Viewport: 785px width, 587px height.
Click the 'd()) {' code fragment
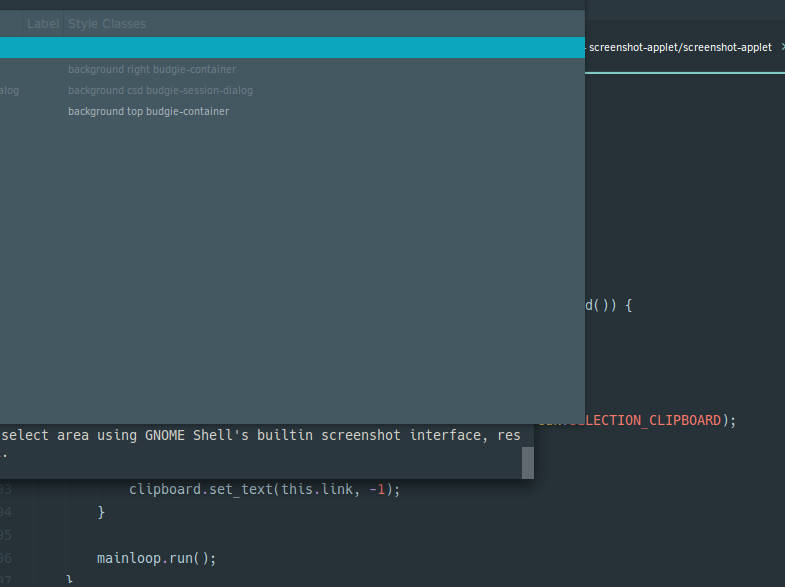coord(609,305)
